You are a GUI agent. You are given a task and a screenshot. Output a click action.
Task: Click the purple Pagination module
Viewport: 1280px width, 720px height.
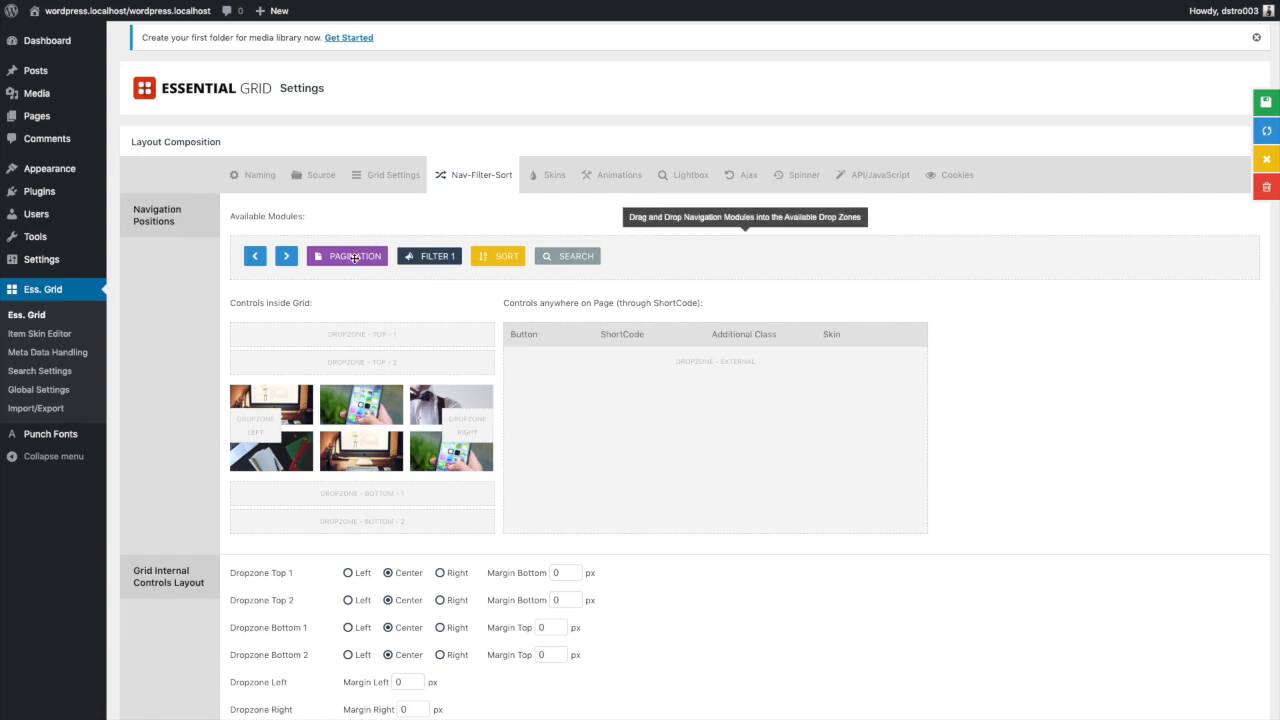[x=347, y=256]
